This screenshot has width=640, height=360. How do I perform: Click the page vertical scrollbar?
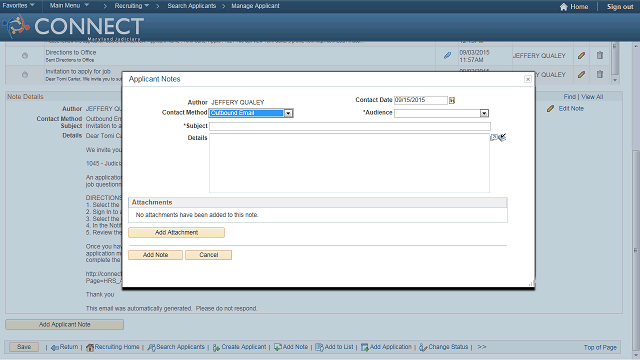[636, 249]
